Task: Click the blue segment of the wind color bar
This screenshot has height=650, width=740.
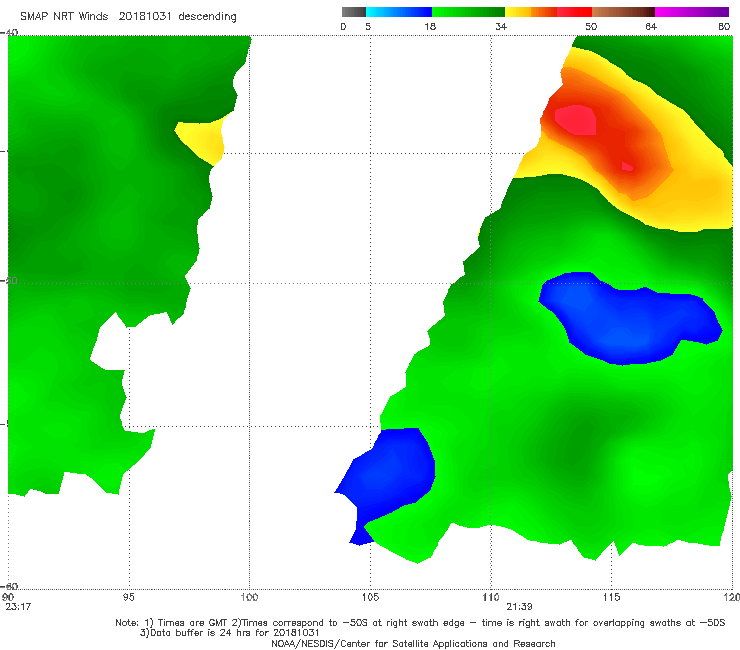Action: [x=399, y=12]
